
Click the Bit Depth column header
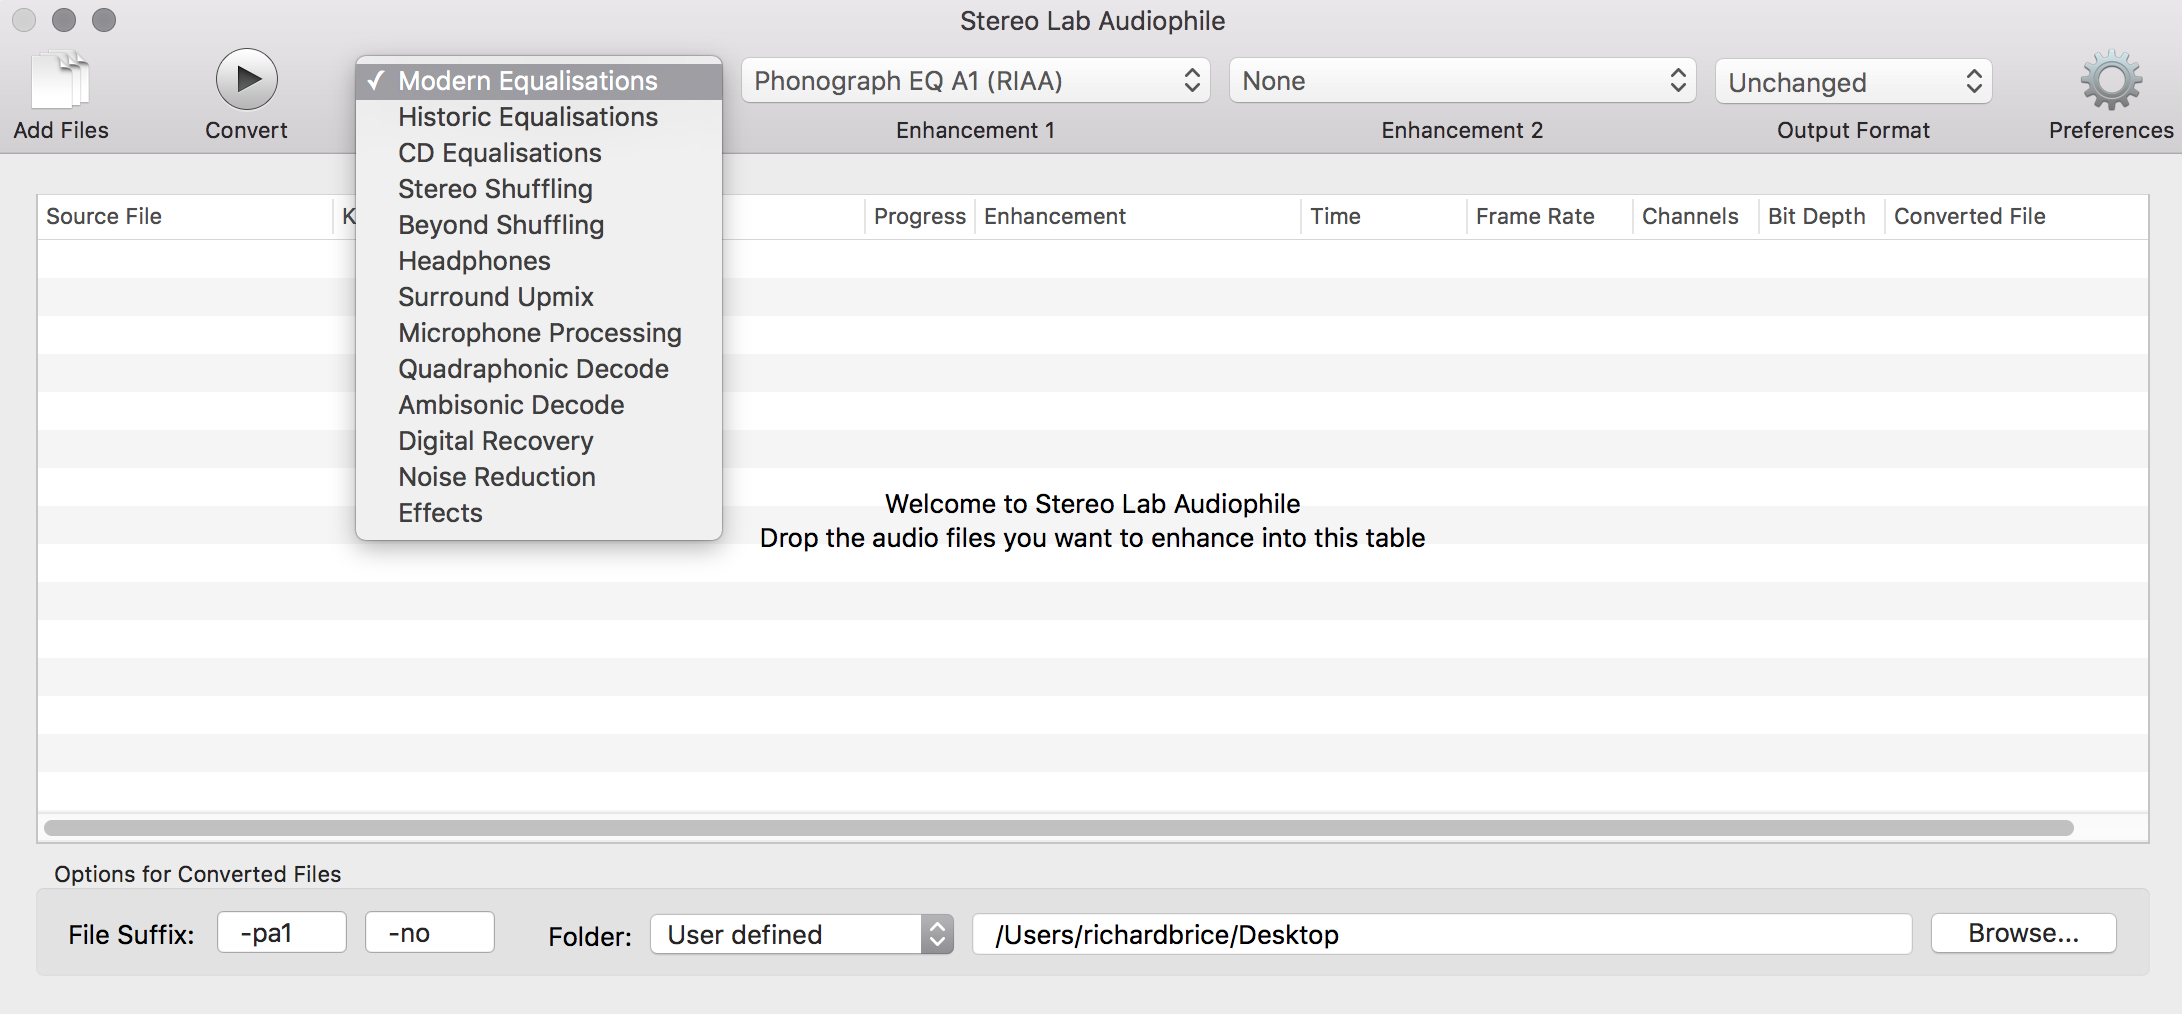[x=1822, y=216]
